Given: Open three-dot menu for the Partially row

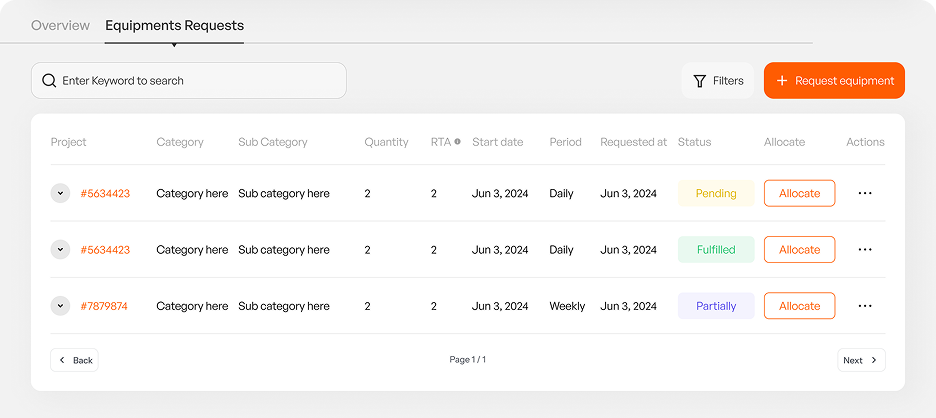Looking at the screenshot, I should click(865, 306).
